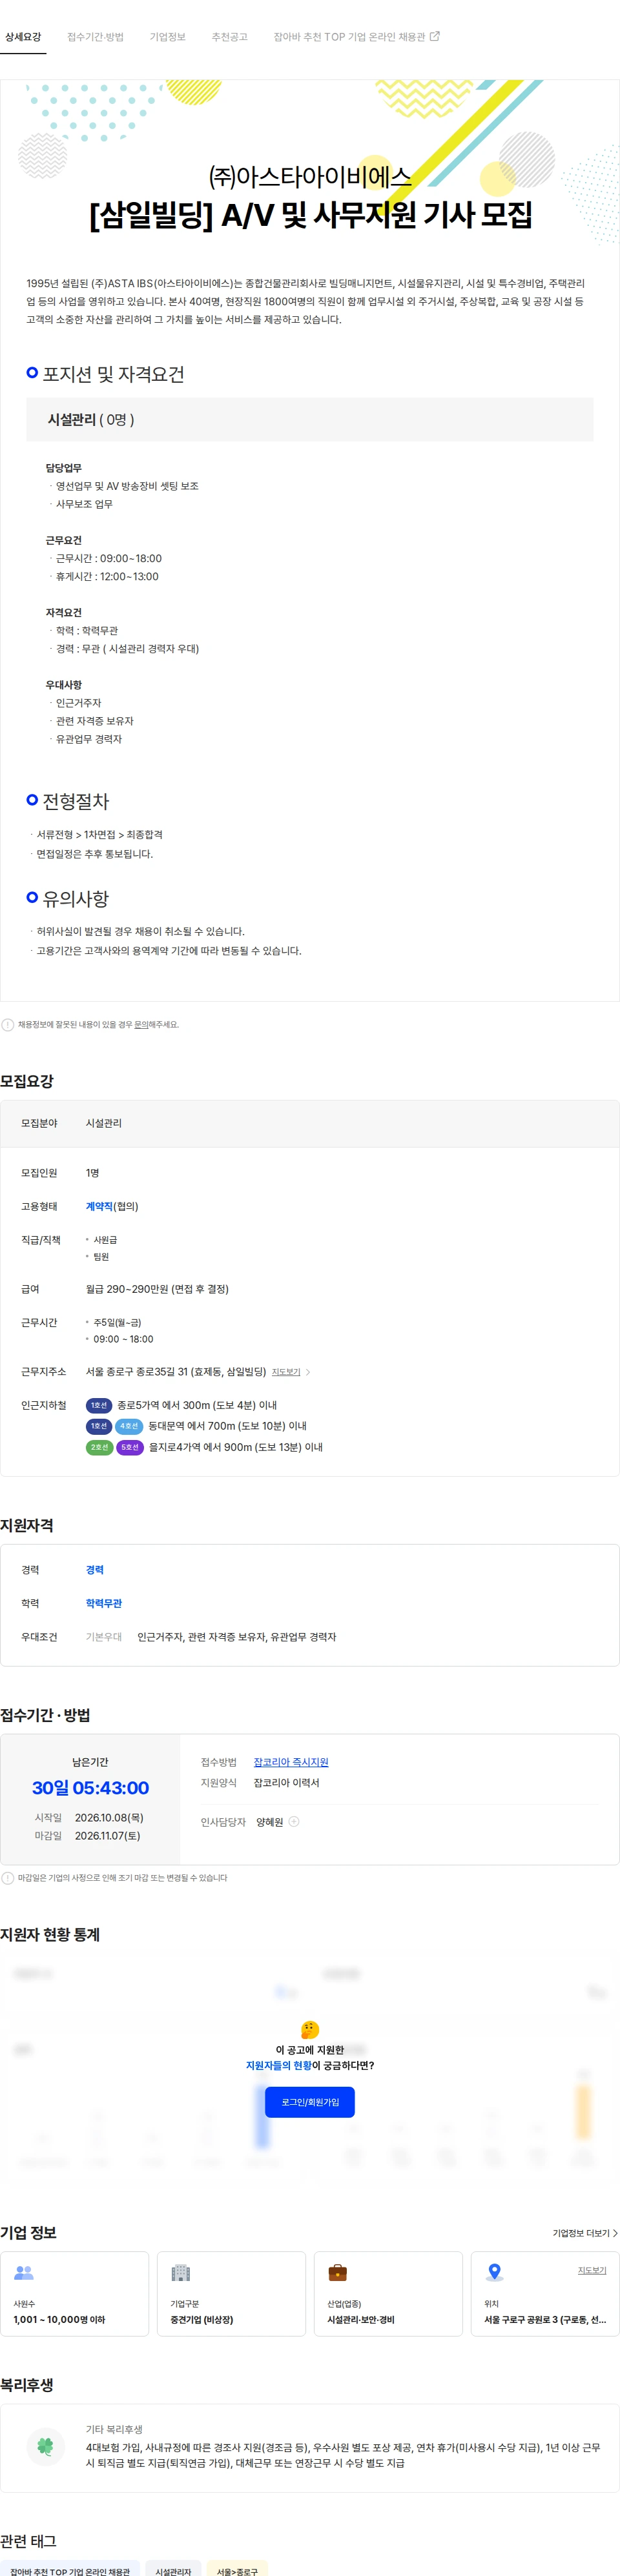The width and height of the screenshot is (620, 2576).
Task: Click the 중견기업 (비상장) company type text
Action: click(202, 2319)
